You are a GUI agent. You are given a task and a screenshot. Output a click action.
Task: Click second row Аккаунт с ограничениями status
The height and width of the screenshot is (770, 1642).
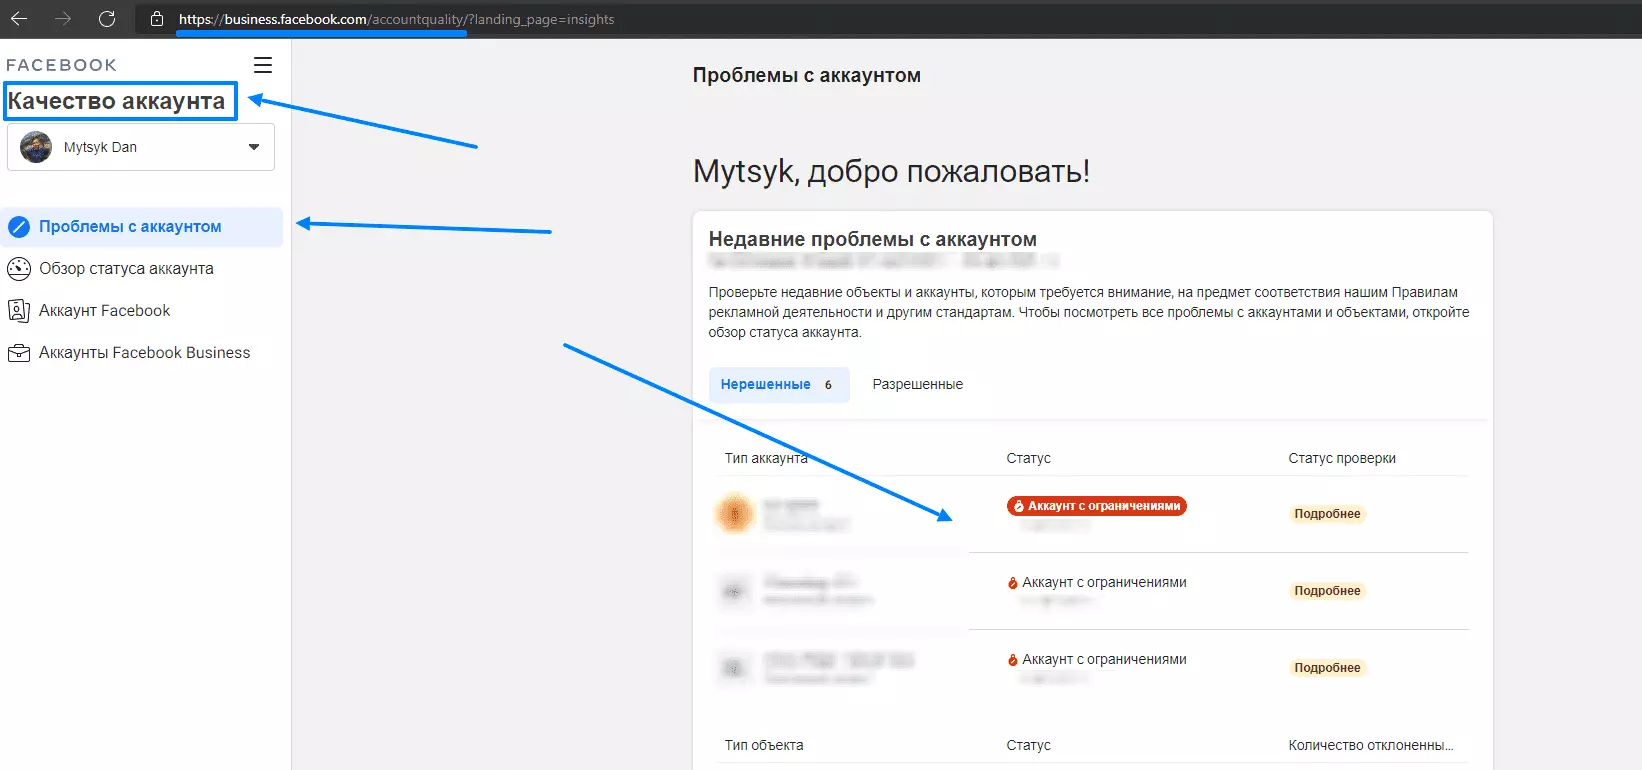tap(1096, 583)
